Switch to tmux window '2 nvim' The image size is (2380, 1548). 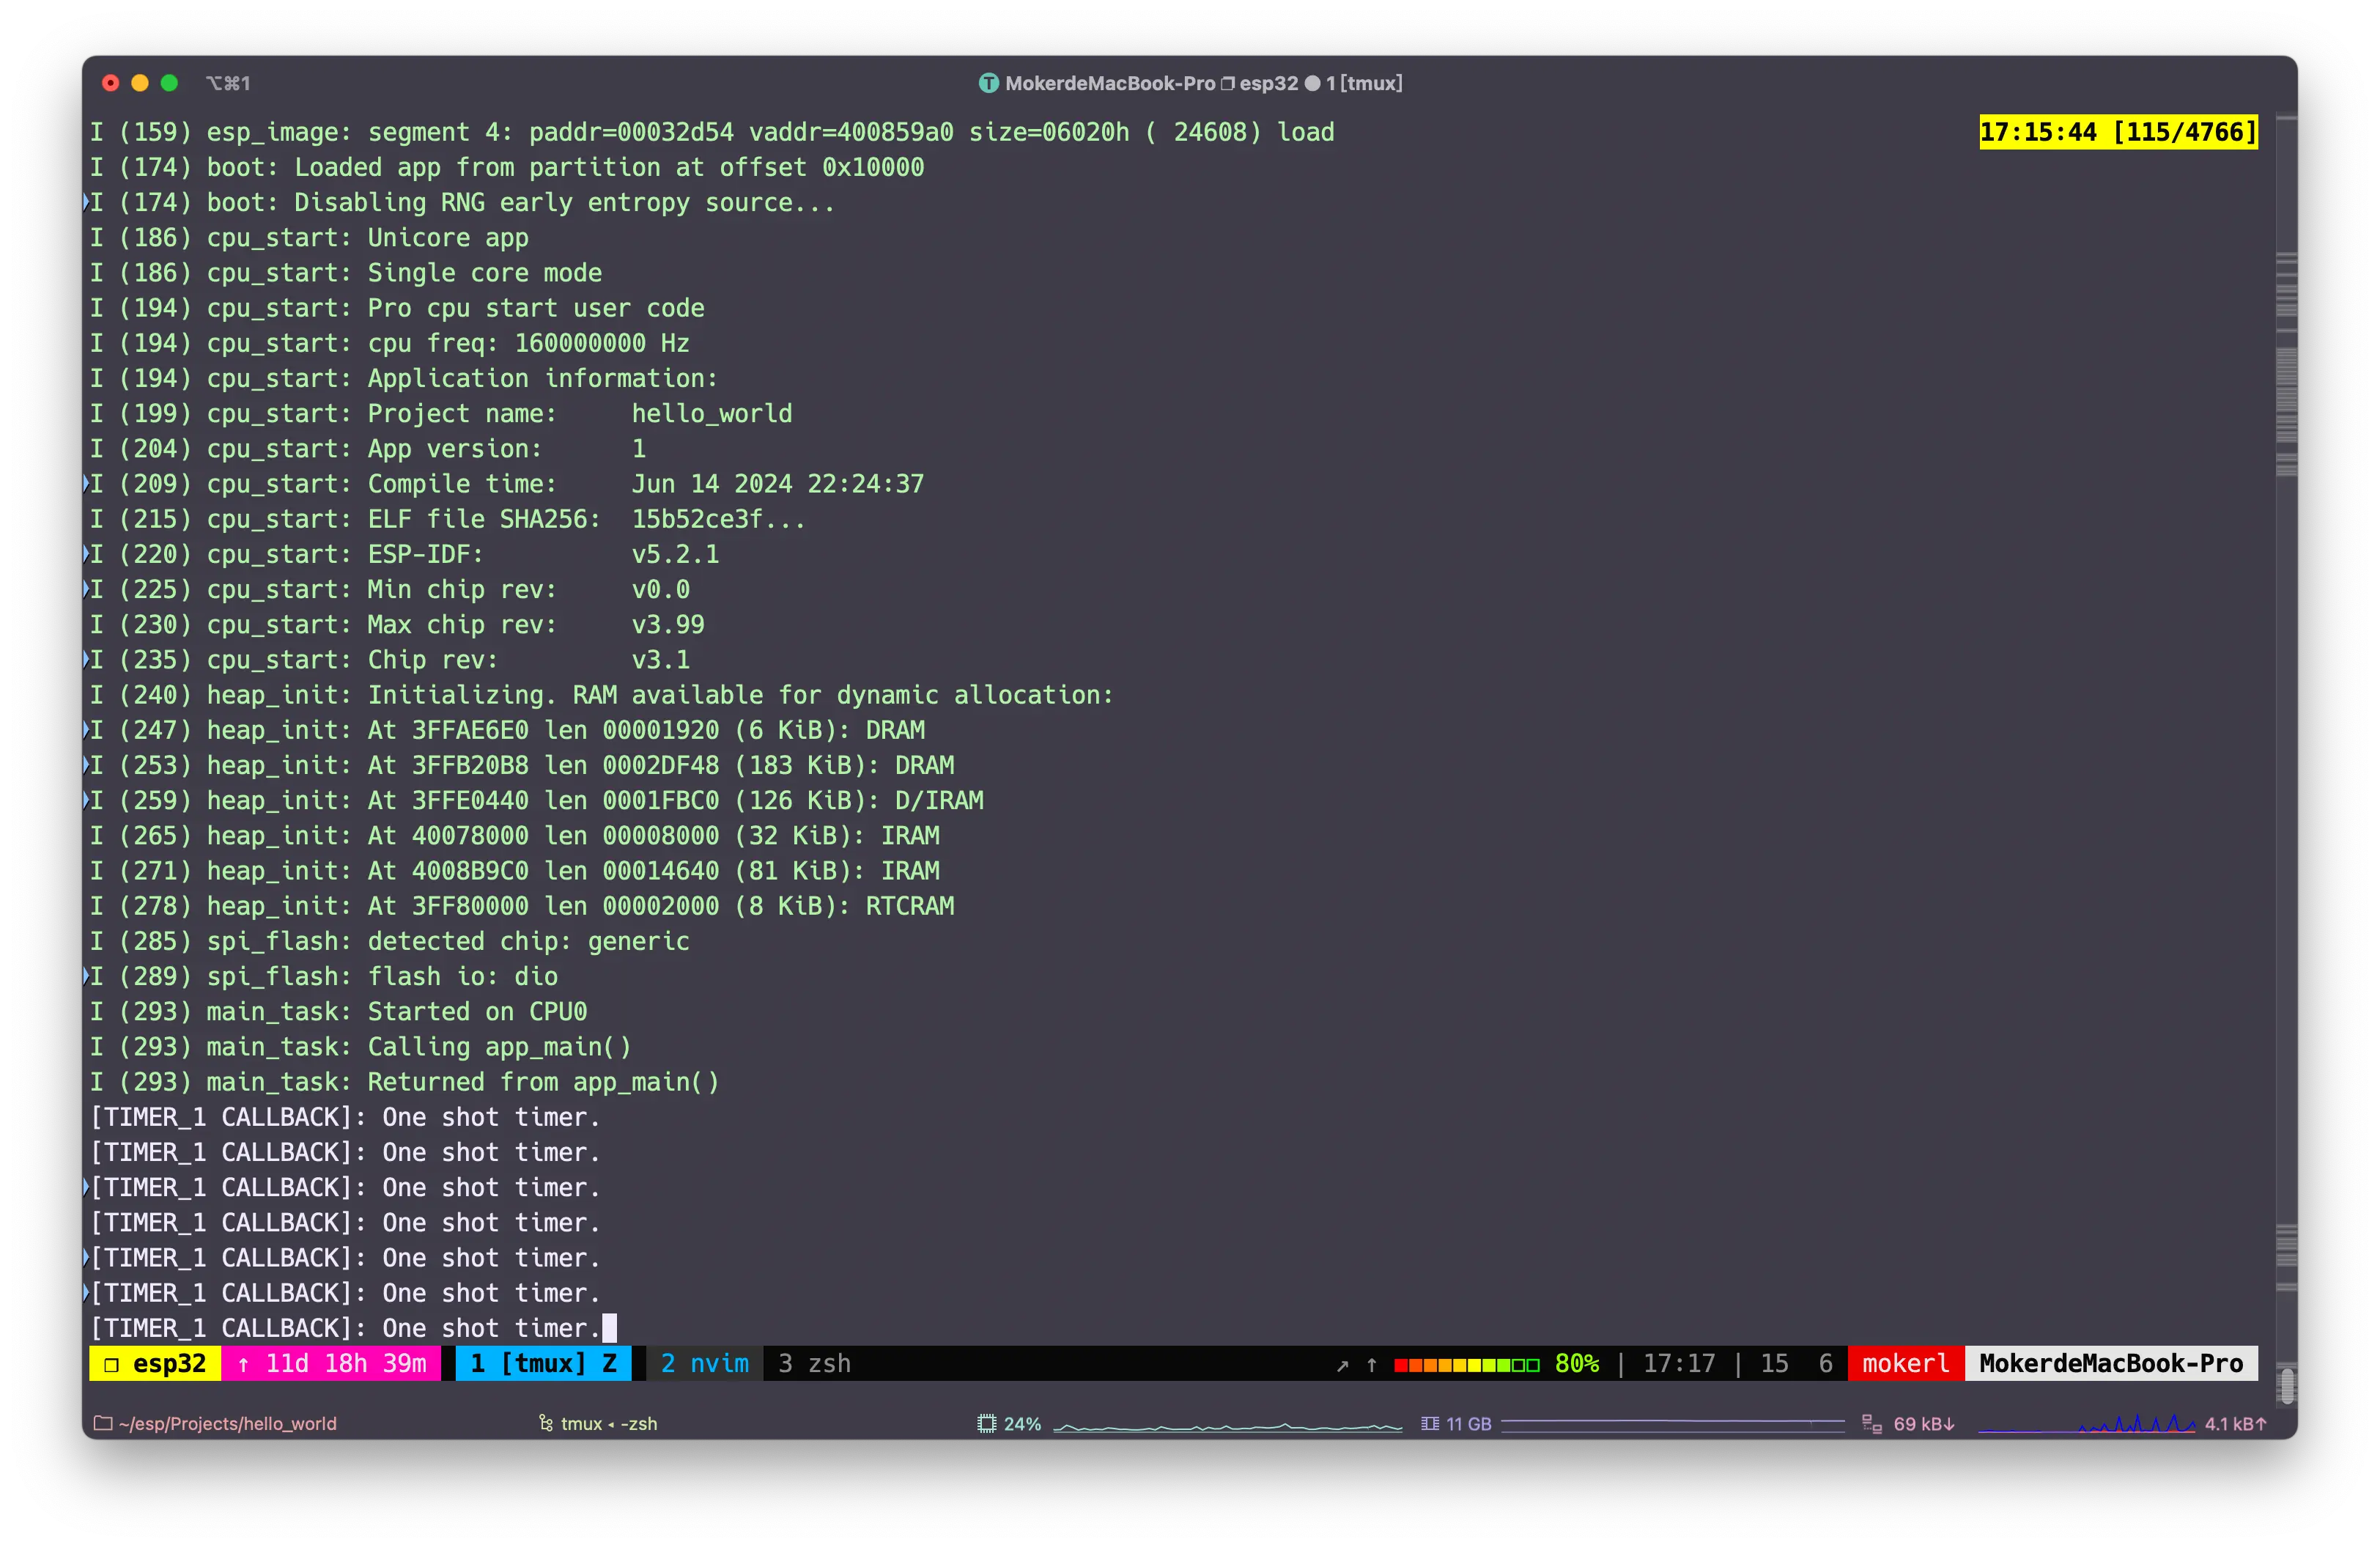click(x=704, y=1364)
